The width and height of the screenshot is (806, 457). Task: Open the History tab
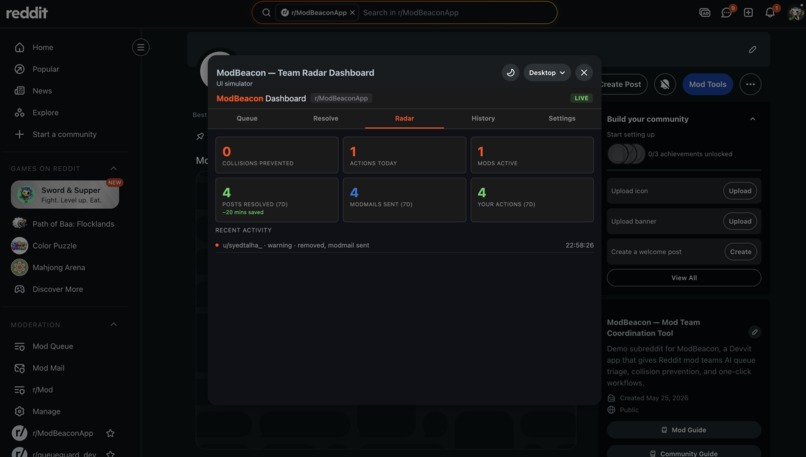tap(483, 118)
